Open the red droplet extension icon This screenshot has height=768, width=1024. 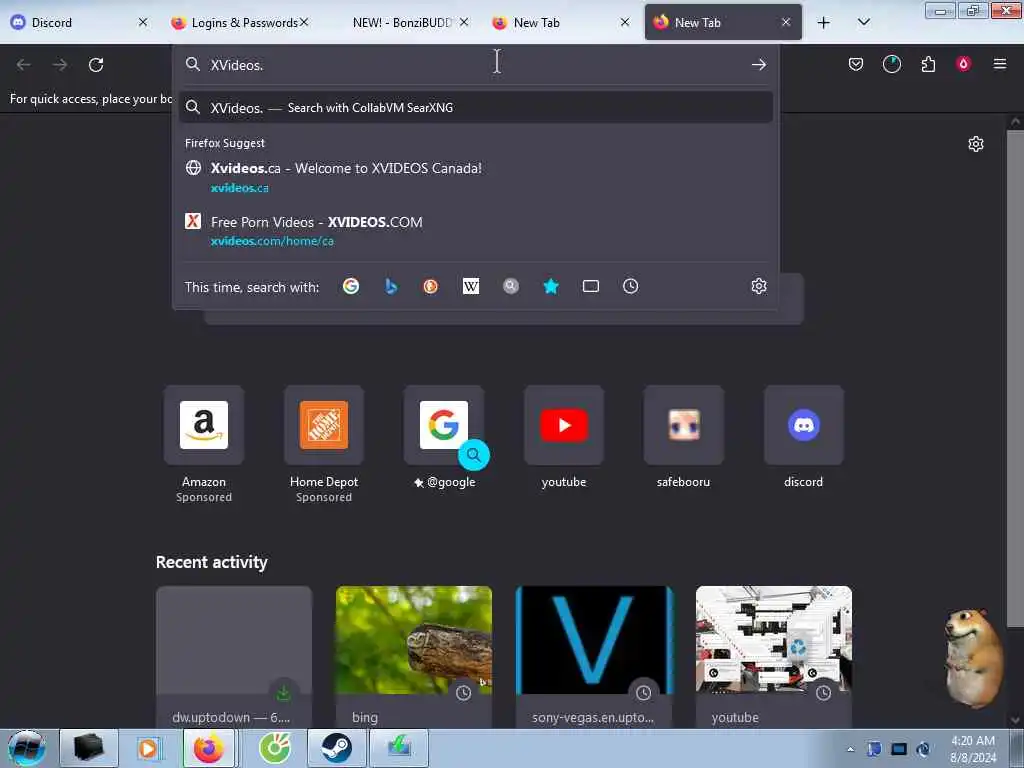[963, 64]
